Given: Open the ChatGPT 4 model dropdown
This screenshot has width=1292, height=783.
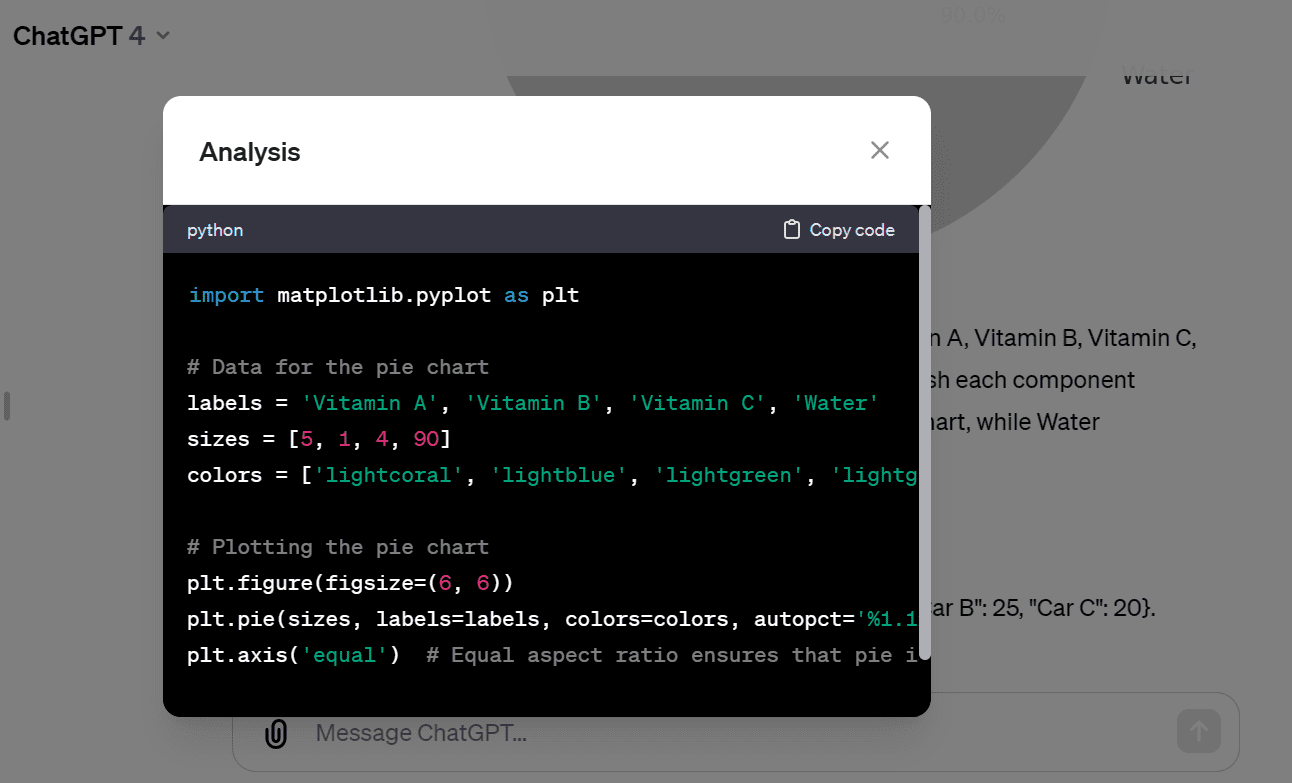Looking at the screenshot, I should (92, 36).
